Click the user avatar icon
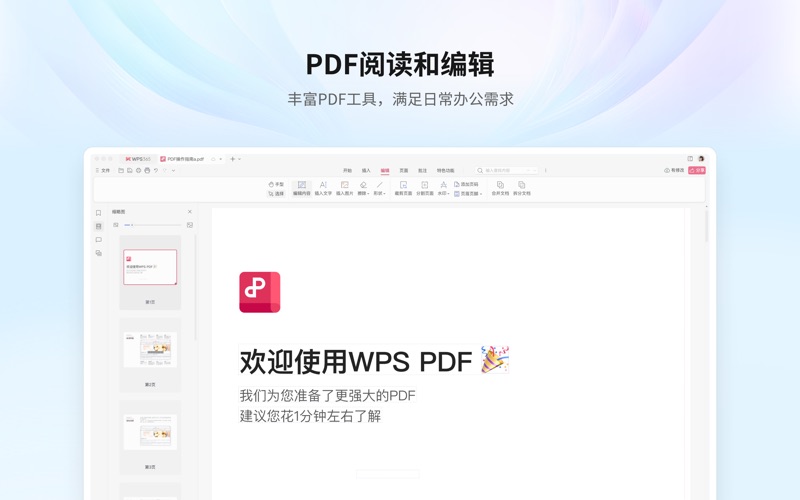Screen dimensions: 800x500 [702, 159]
